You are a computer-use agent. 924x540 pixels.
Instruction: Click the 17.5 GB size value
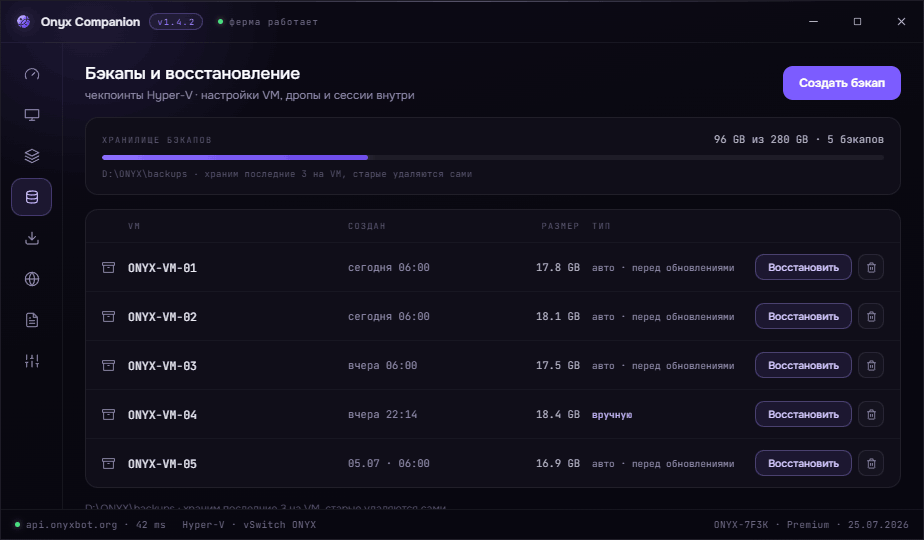[x=557, y=366]
